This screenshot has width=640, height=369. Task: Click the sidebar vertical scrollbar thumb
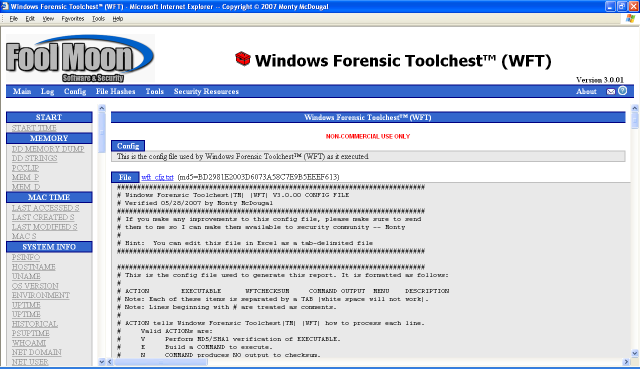[x=102, y=133]
